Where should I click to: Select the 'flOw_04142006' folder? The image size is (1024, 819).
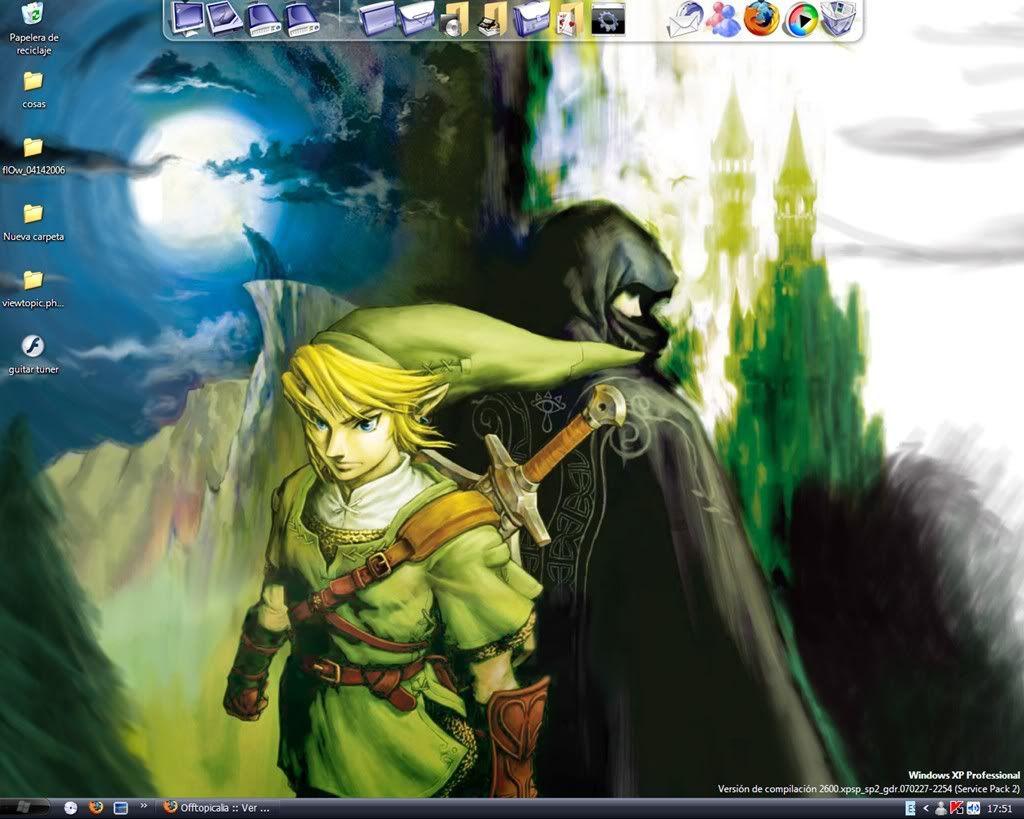pos(33,148)
